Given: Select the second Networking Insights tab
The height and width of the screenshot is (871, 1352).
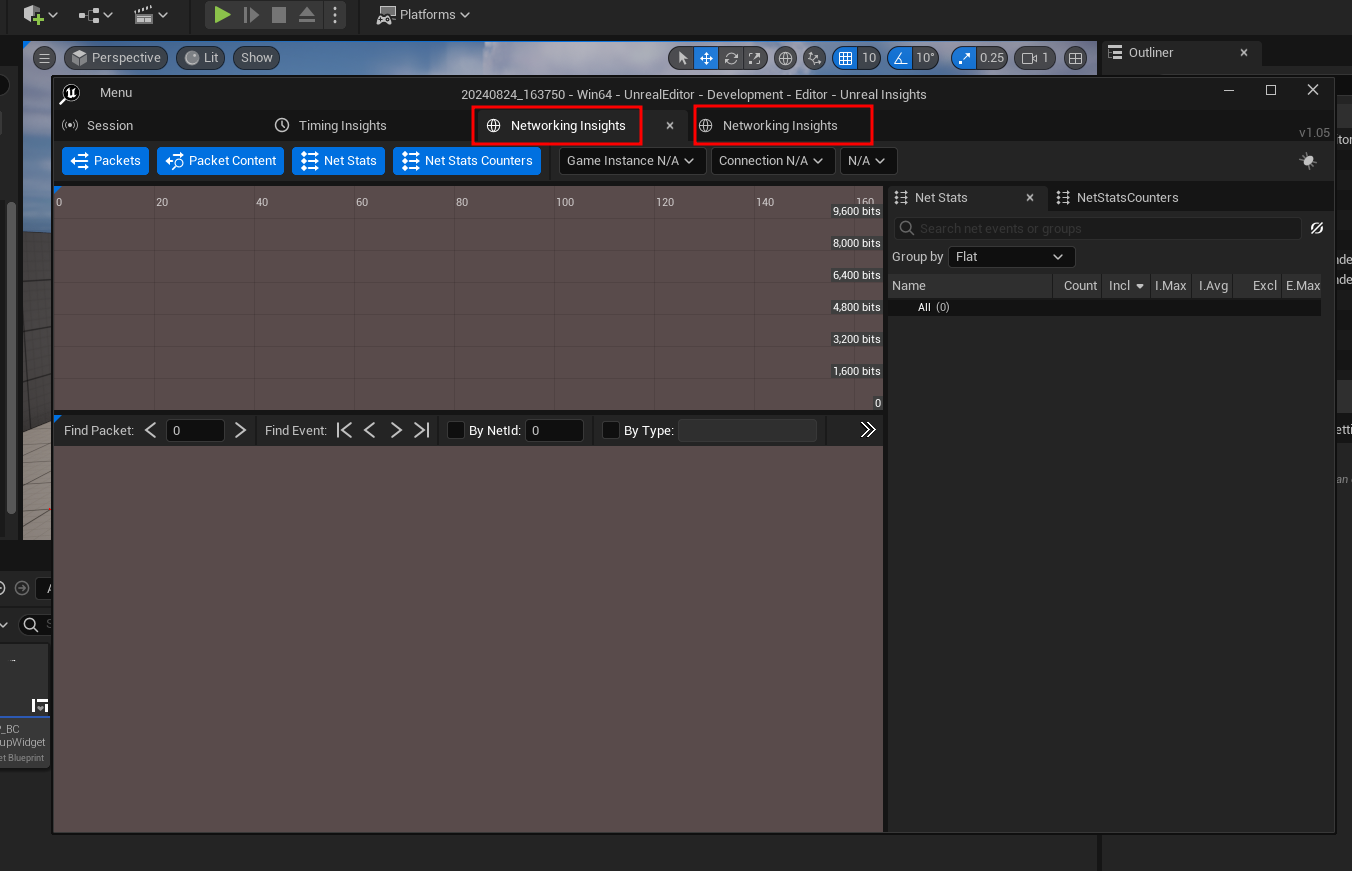Looking at the screenshot, I should 783,125.
